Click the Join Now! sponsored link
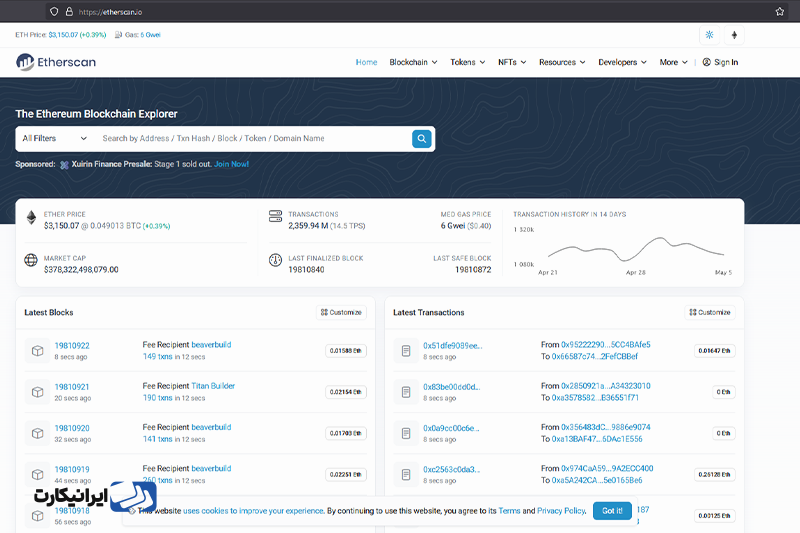This screenshot has height=533, width=800. point(231,164)
